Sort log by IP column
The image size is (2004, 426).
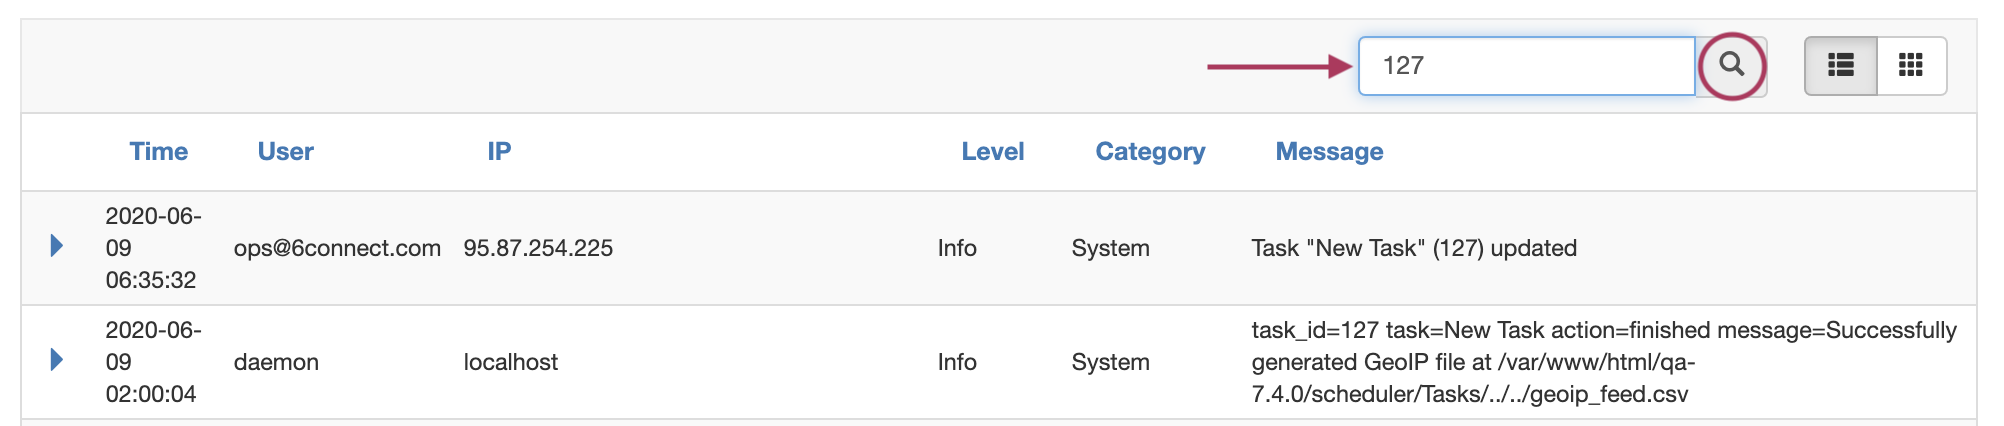coord(499,152)
